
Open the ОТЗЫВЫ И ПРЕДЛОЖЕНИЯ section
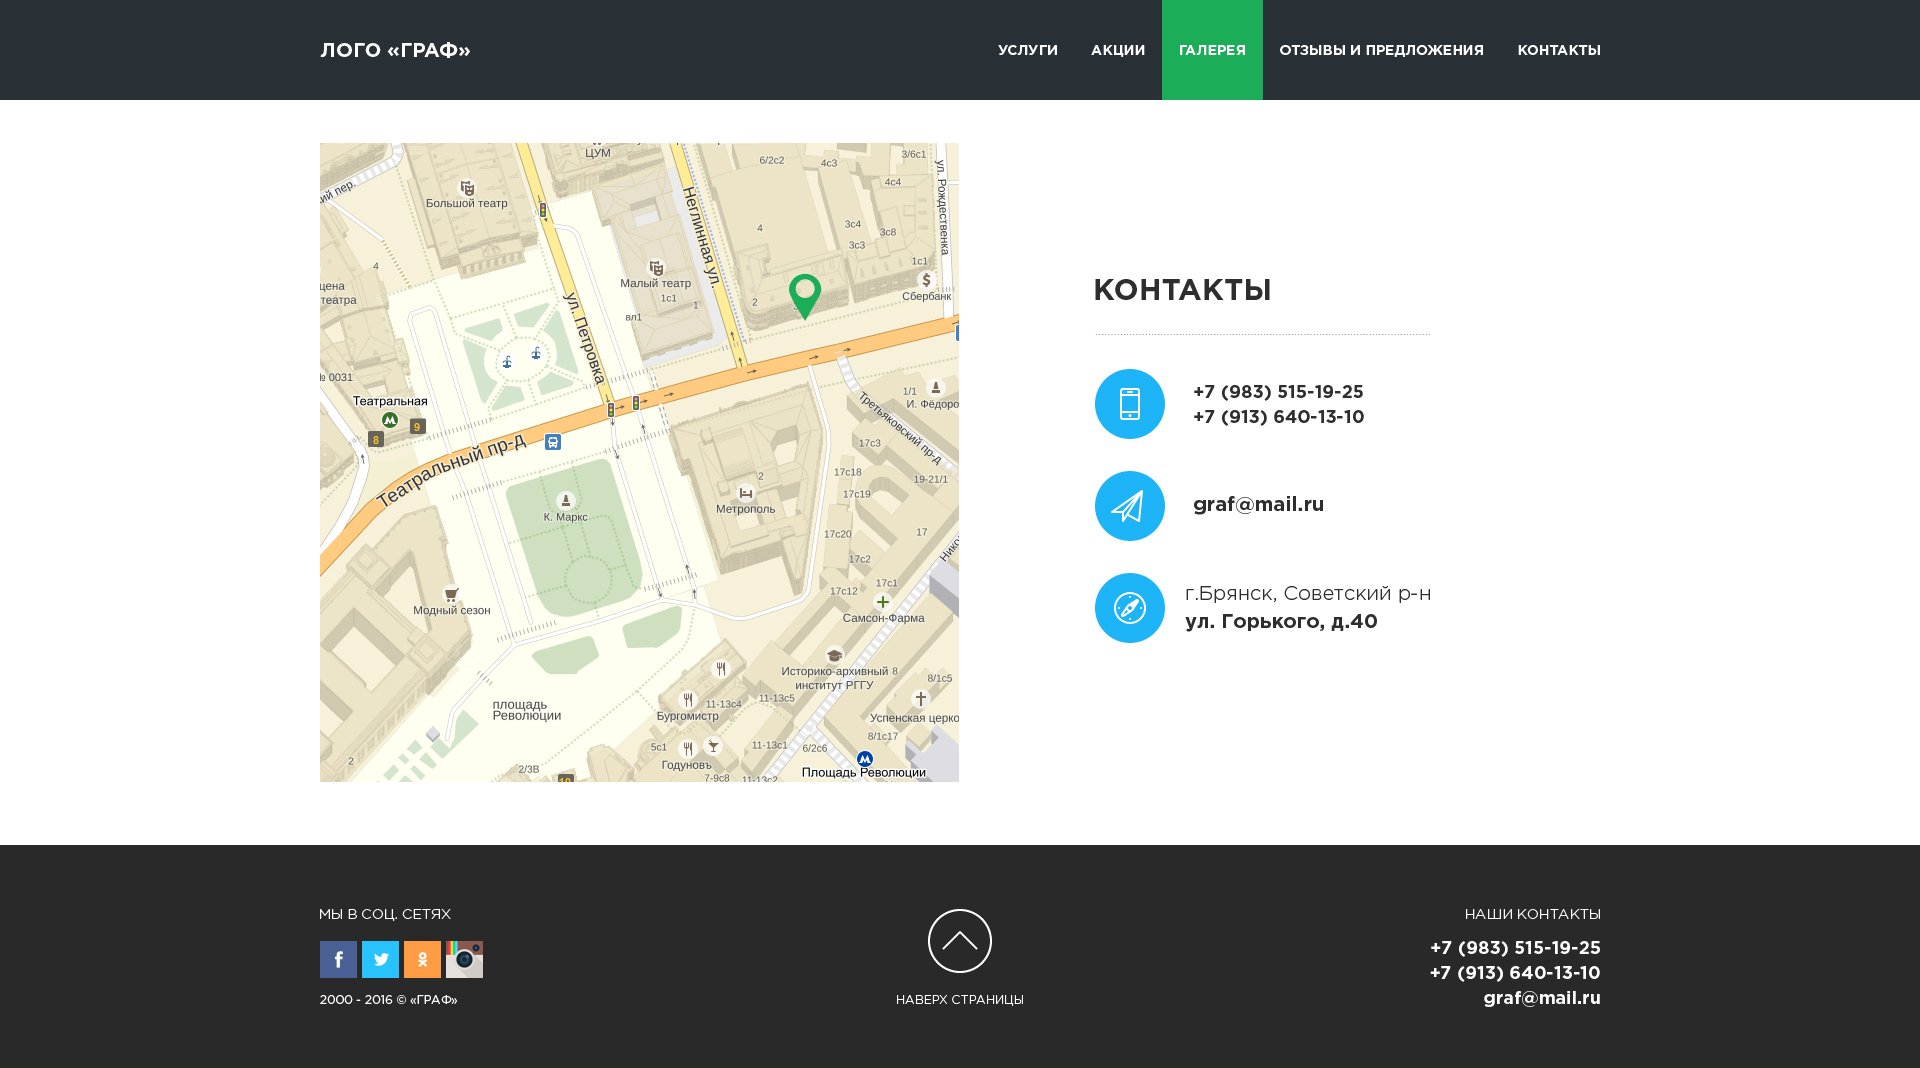pyautogui.click(x=1381, y=49)
